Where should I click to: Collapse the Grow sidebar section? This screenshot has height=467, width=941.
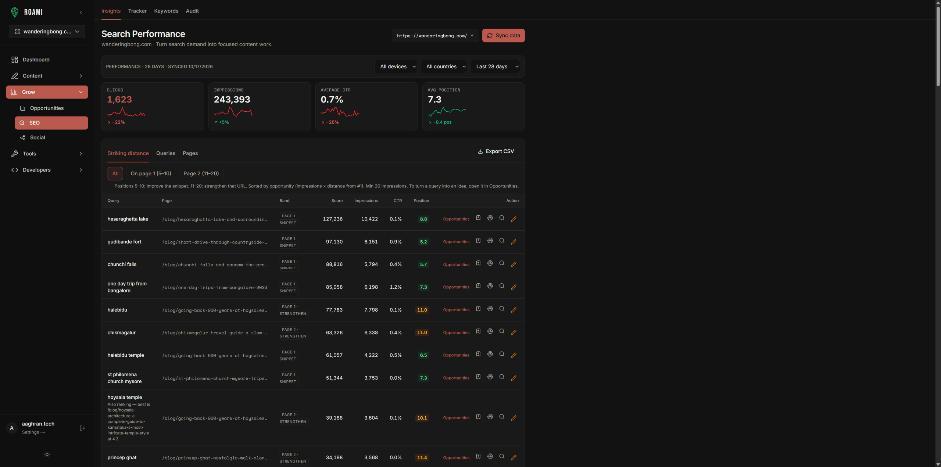(x=47, y=92)
